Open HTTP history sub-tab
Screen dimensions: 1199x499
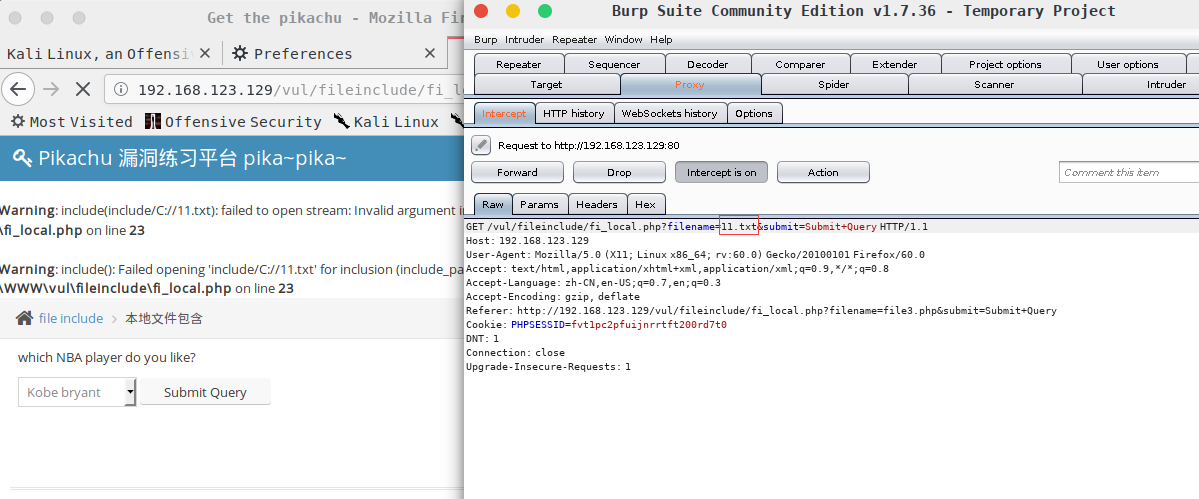[x=574, y=113]
